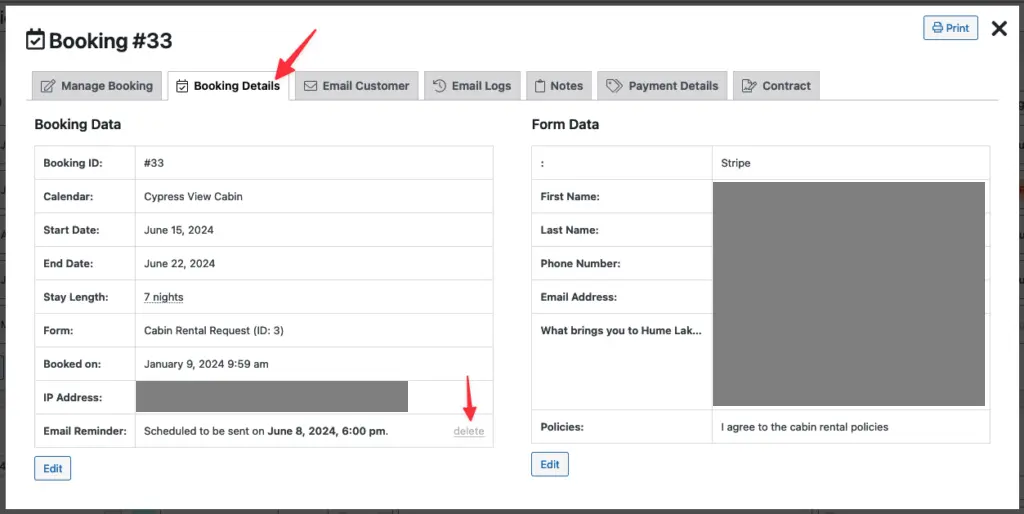Delete the scheduled email reminder
Image resolution: width=1024 pixels, height=514 pixels.
[x=468, y=431]
